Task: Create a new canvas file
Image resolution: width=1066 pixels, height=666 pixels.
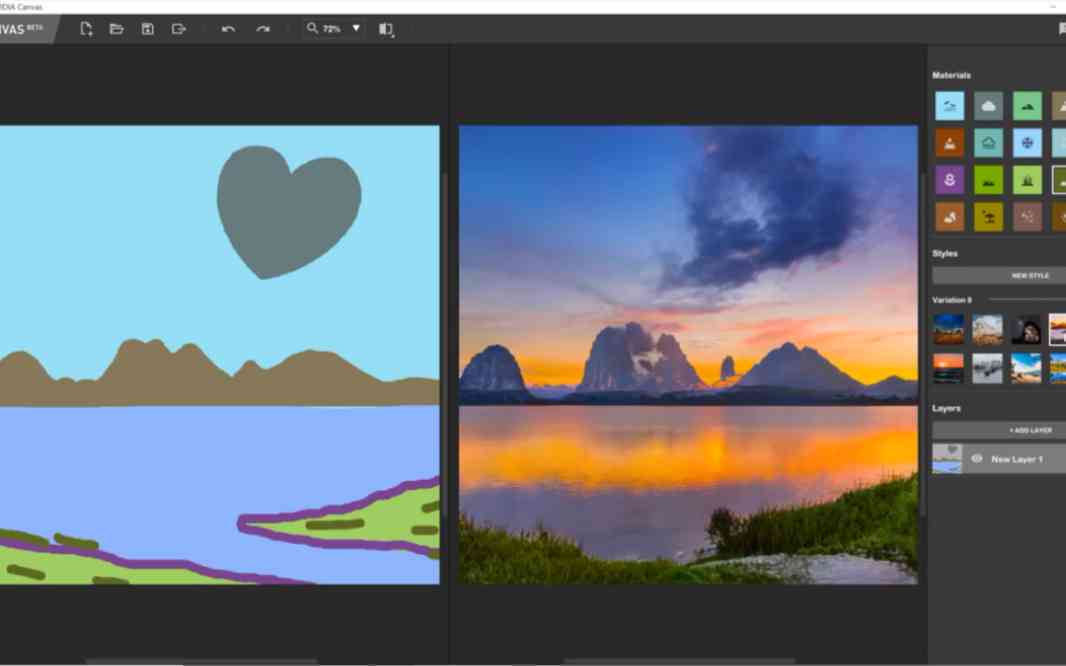Action: pyautogui.click(x=86, y=29)
